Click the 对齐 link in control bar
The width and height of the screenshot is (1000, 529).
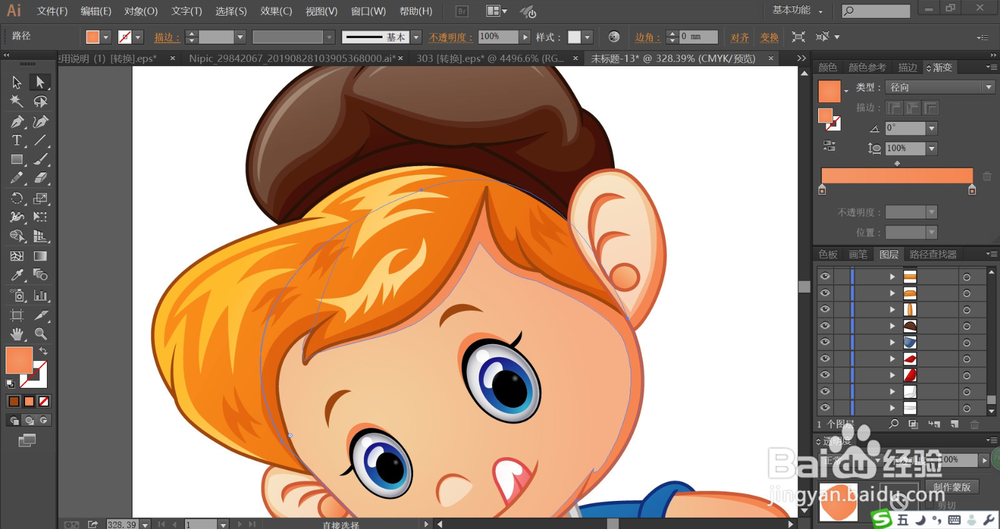pyautogui.click(x=740, y=37)
